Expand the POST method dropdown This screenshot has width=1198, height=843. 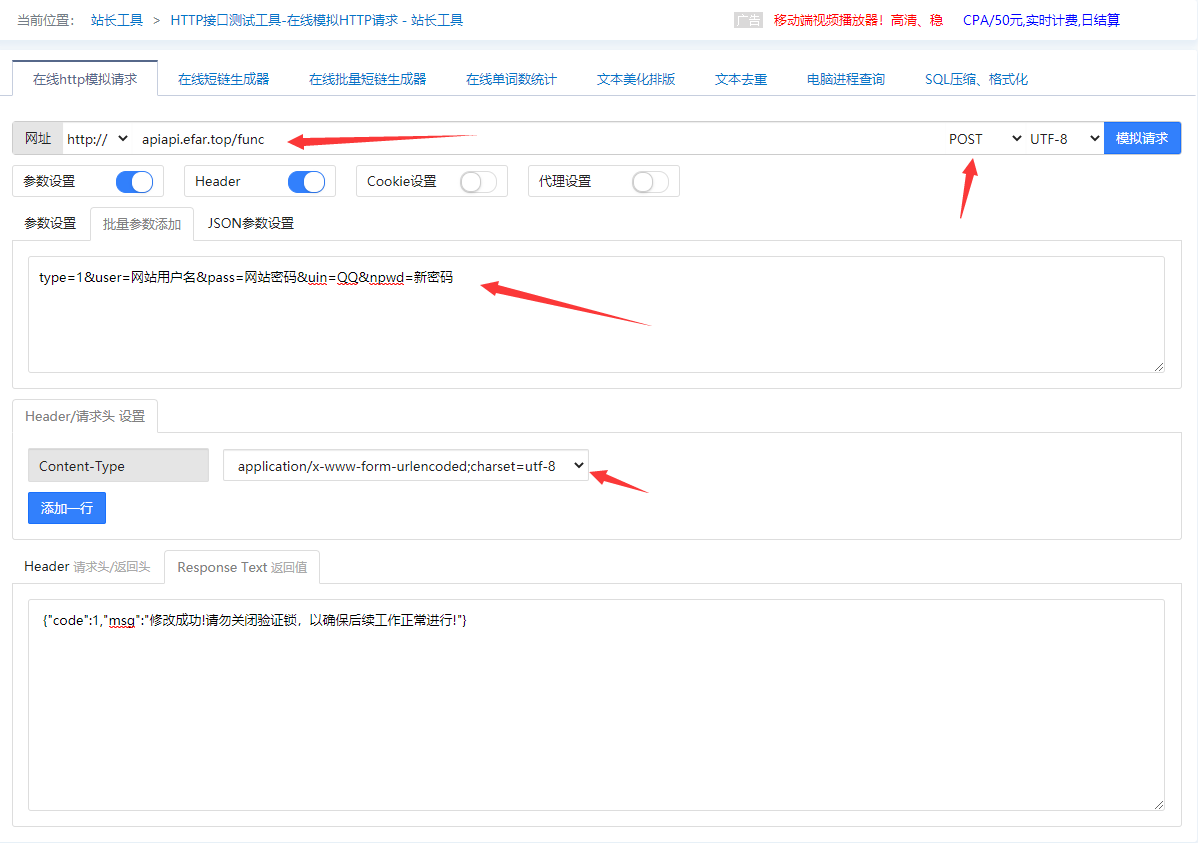coord(984,139)
